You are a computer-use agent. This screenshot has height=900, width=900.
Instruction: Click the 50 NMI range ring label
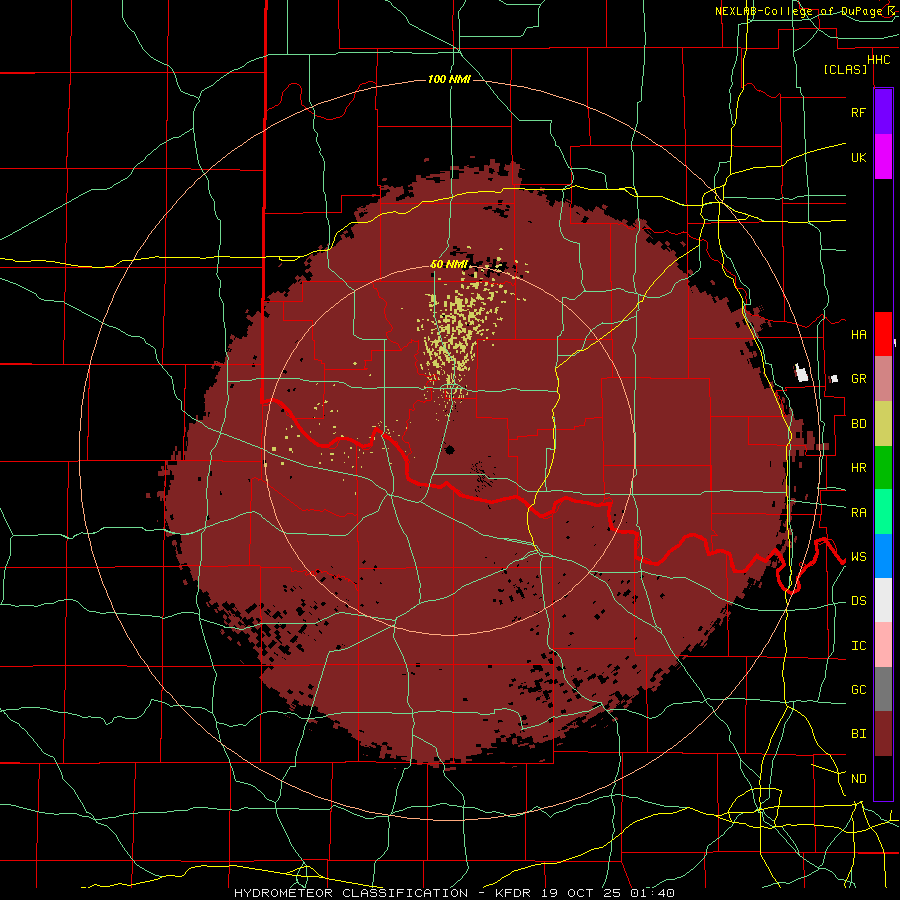tap(449, 265)
